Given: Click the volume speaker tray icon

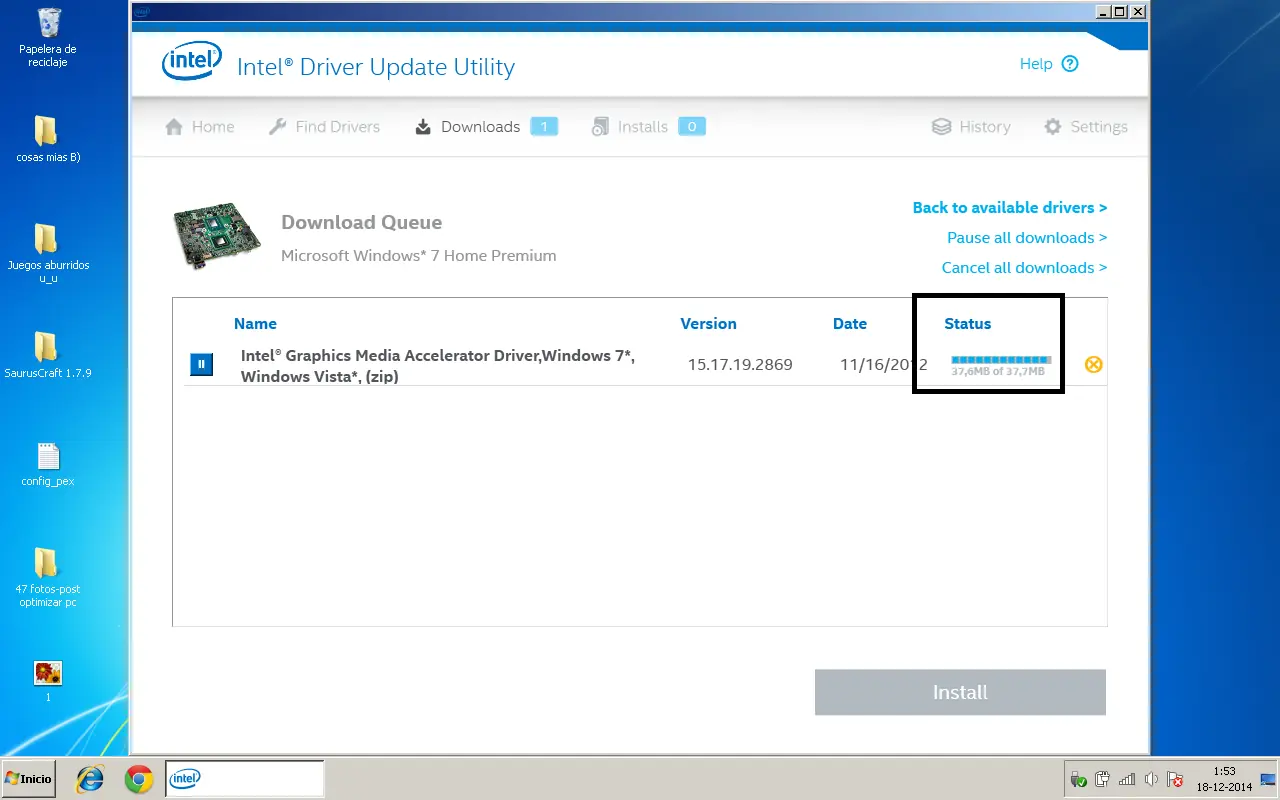Looking at the screenshot, I should pos(1151,779).
